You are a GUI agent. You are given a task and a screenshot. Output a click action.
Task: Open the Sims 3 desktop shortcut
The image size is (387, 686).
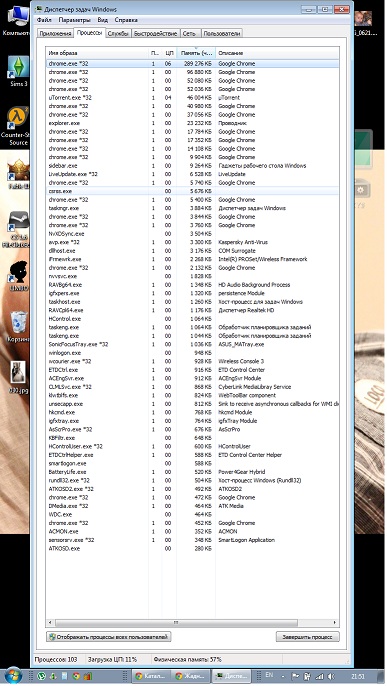18,71
